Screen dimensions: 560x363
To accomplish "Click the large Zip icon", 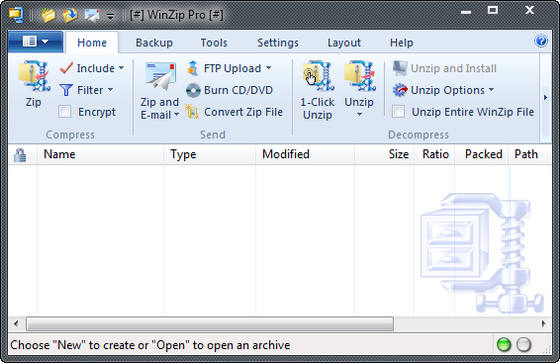I will point(34,76).
